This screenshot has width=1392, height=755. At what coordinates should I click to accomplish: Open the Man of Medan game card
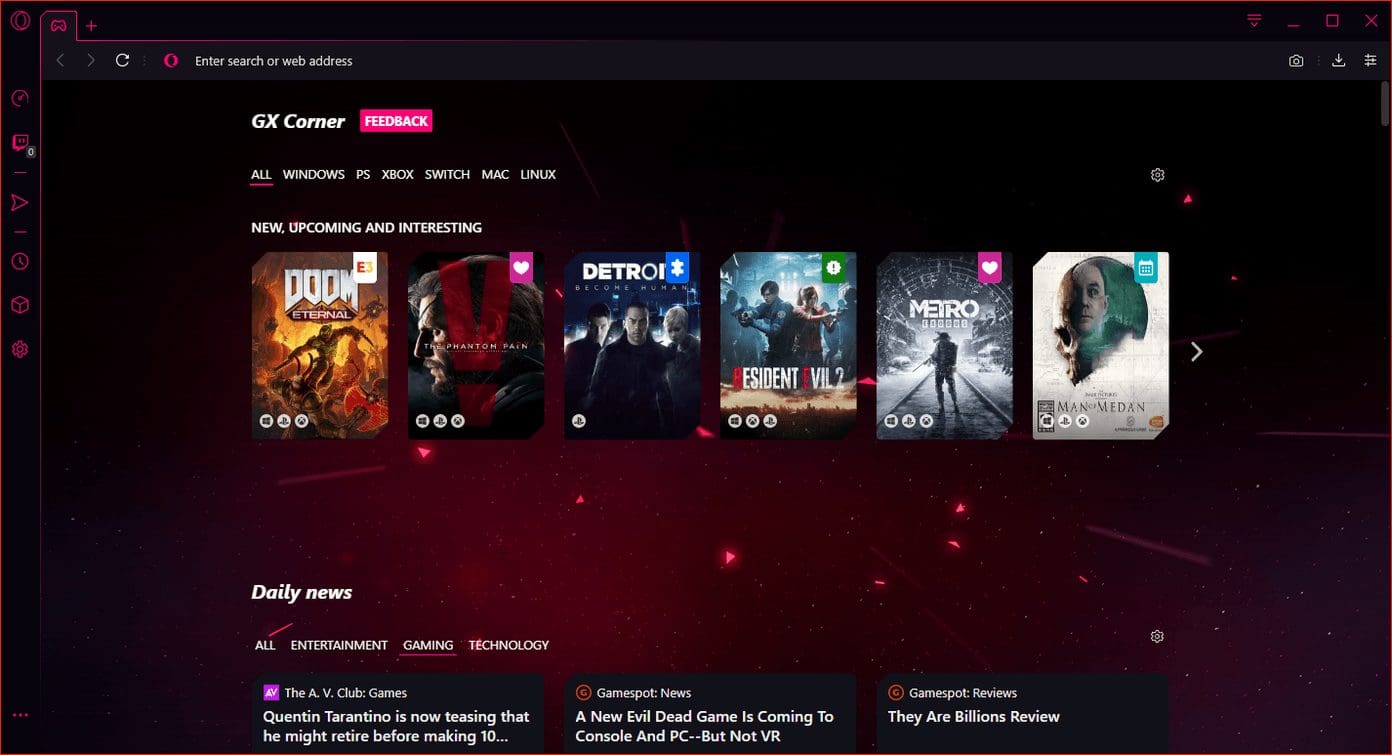coord(1100,345)
